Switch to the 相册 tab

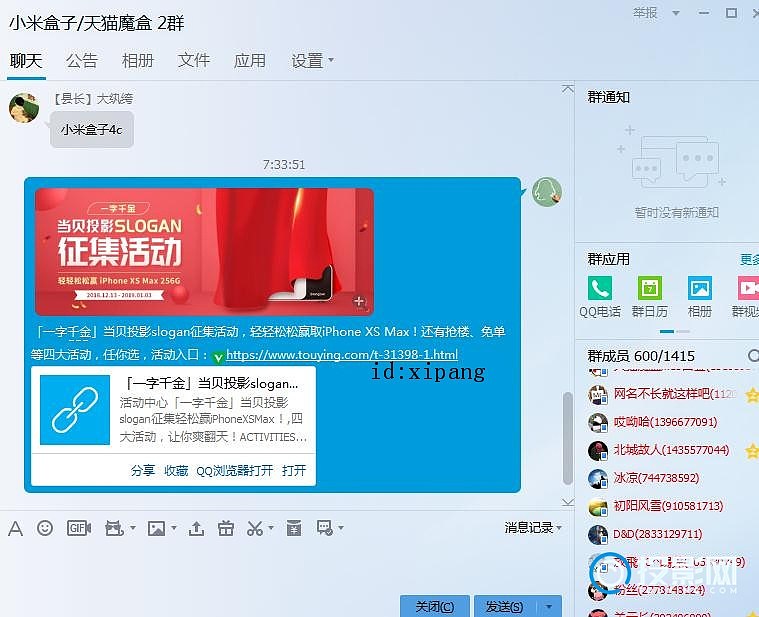pos(138,61)
